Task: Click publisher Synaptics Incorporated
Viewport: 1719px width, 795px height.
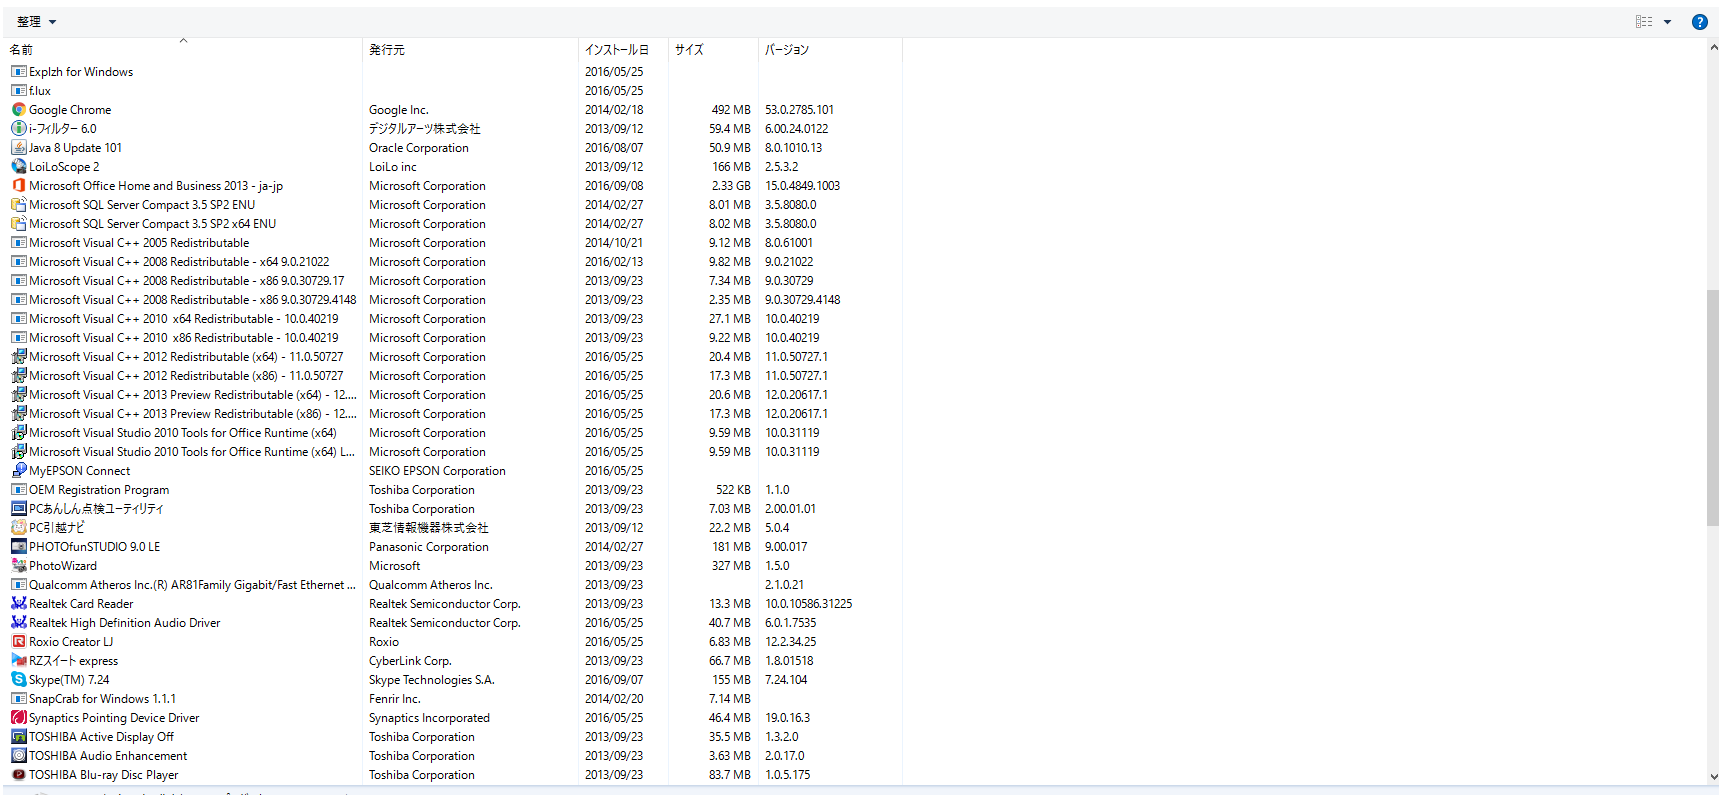Action: click(429, 718)
